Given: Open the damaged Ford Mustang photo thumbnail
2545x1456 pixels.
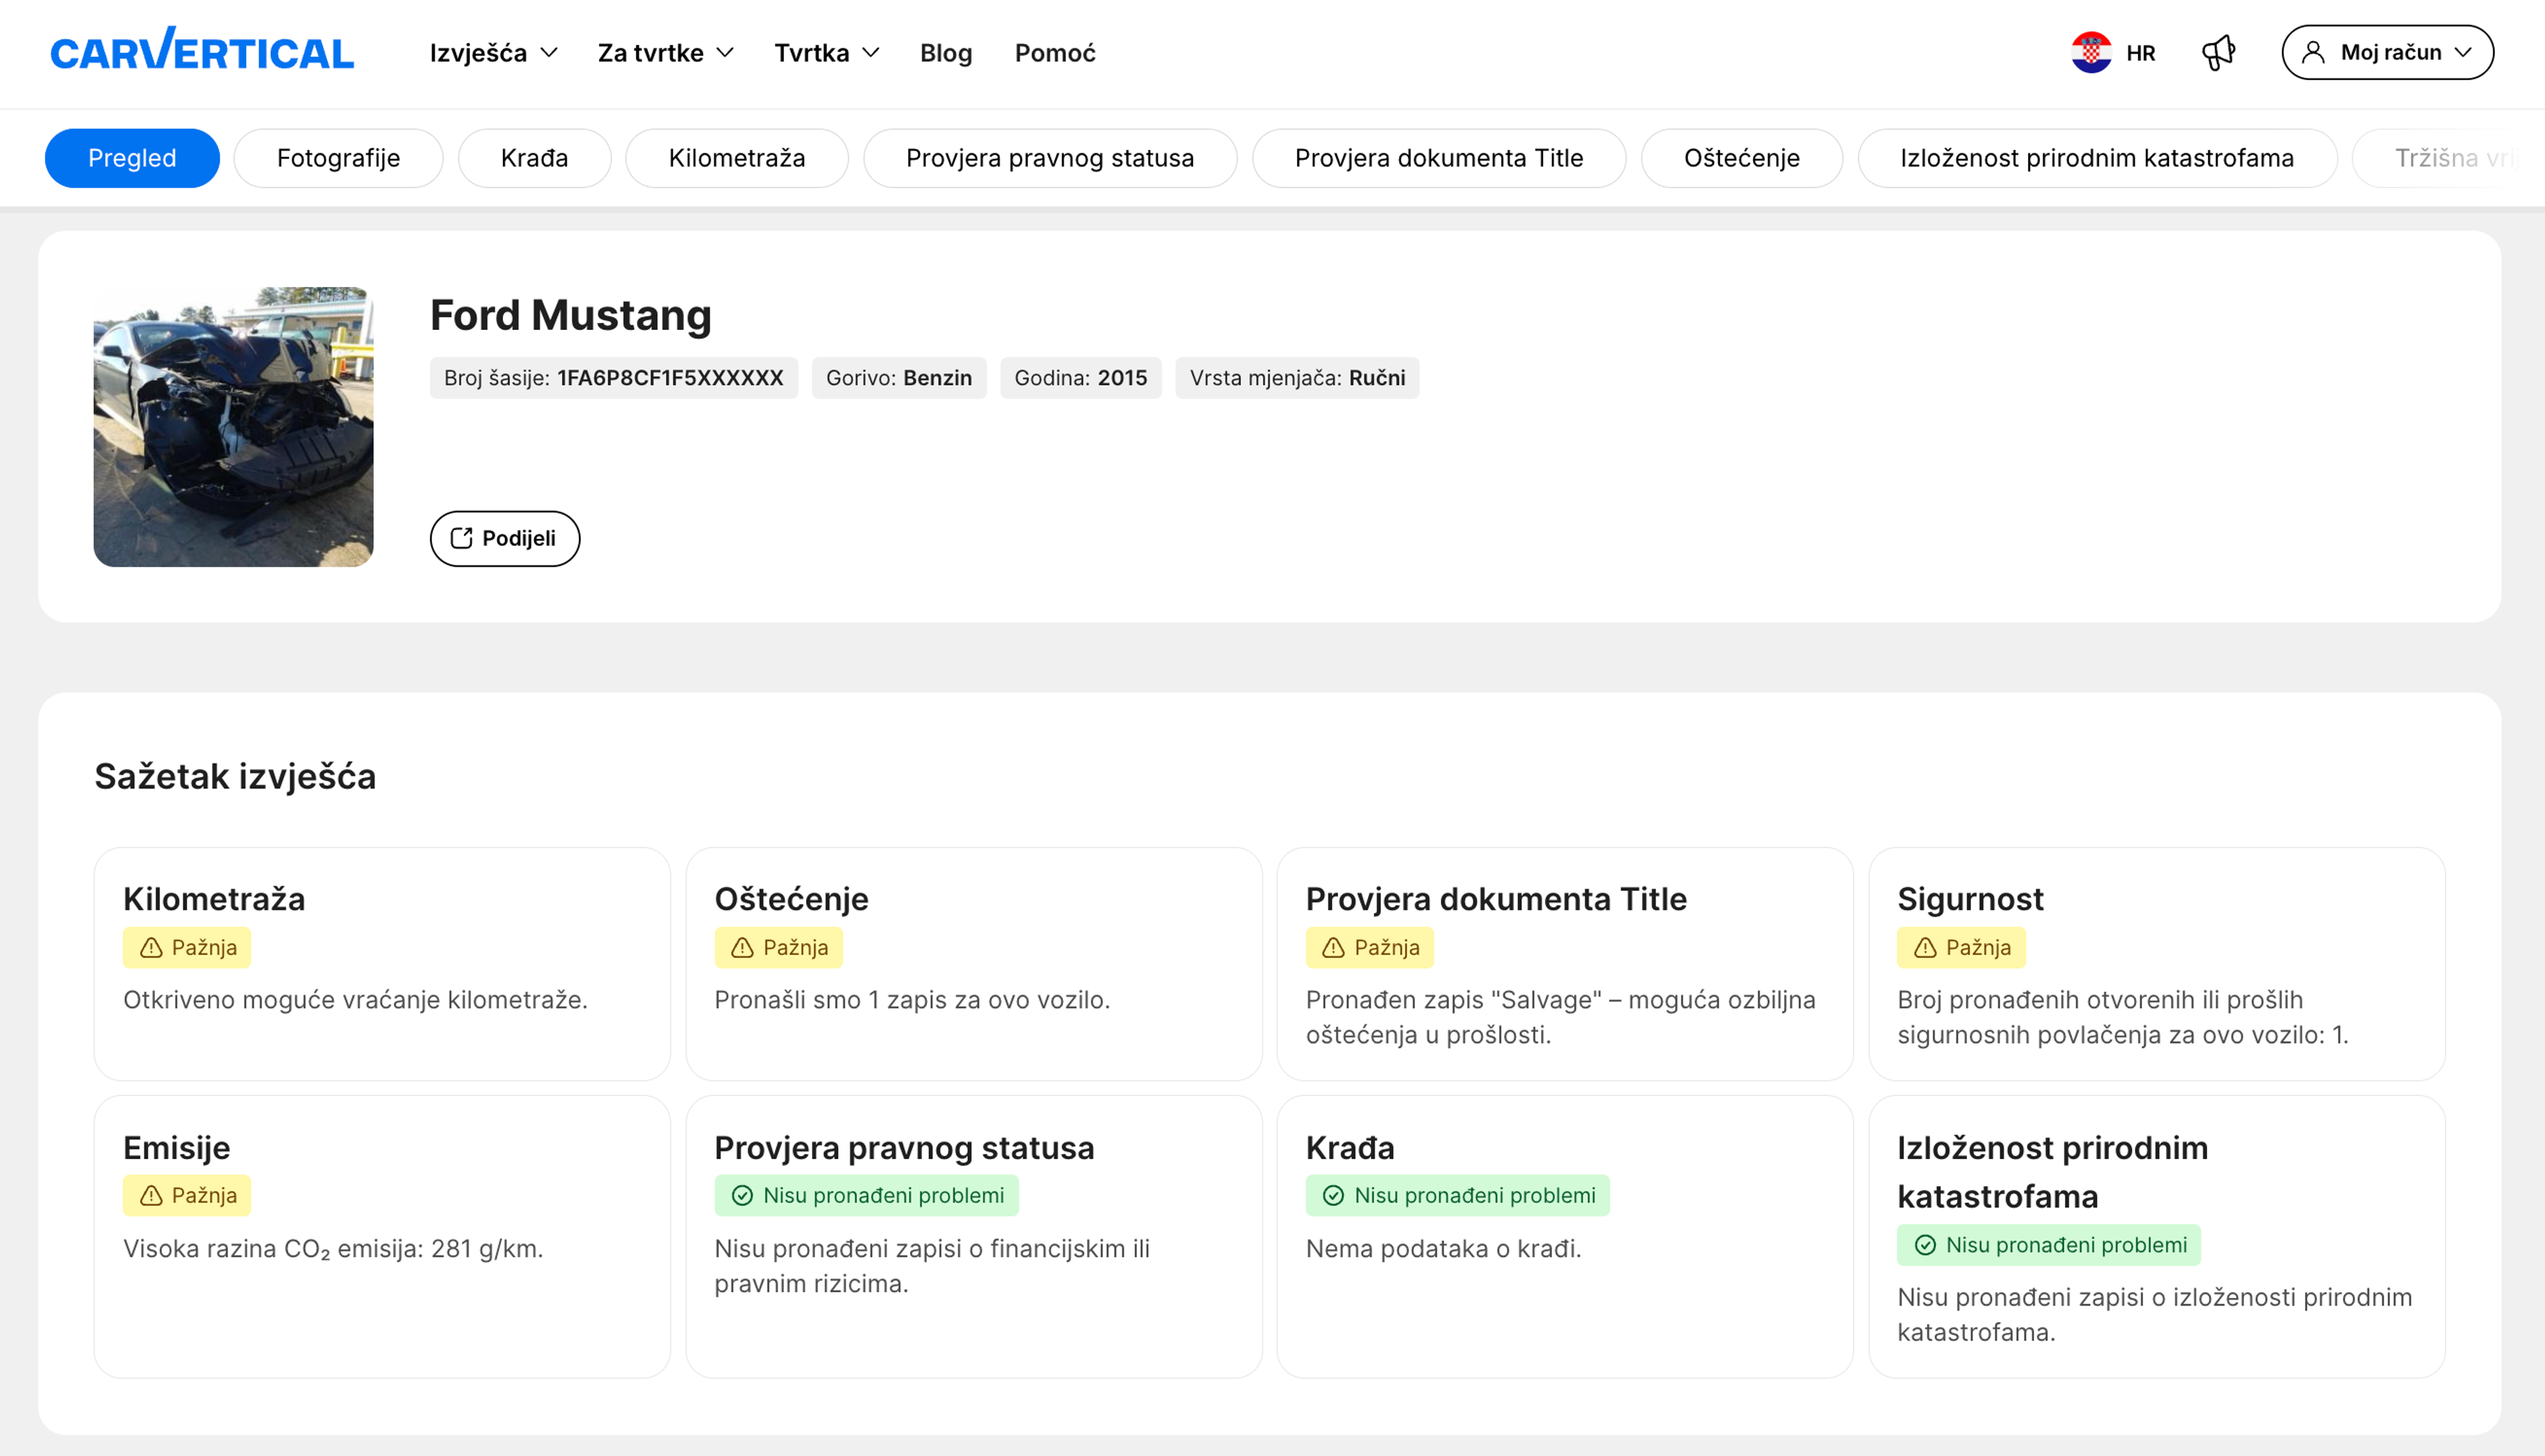Looking at the screenshot, I should (x=233, y=426).
